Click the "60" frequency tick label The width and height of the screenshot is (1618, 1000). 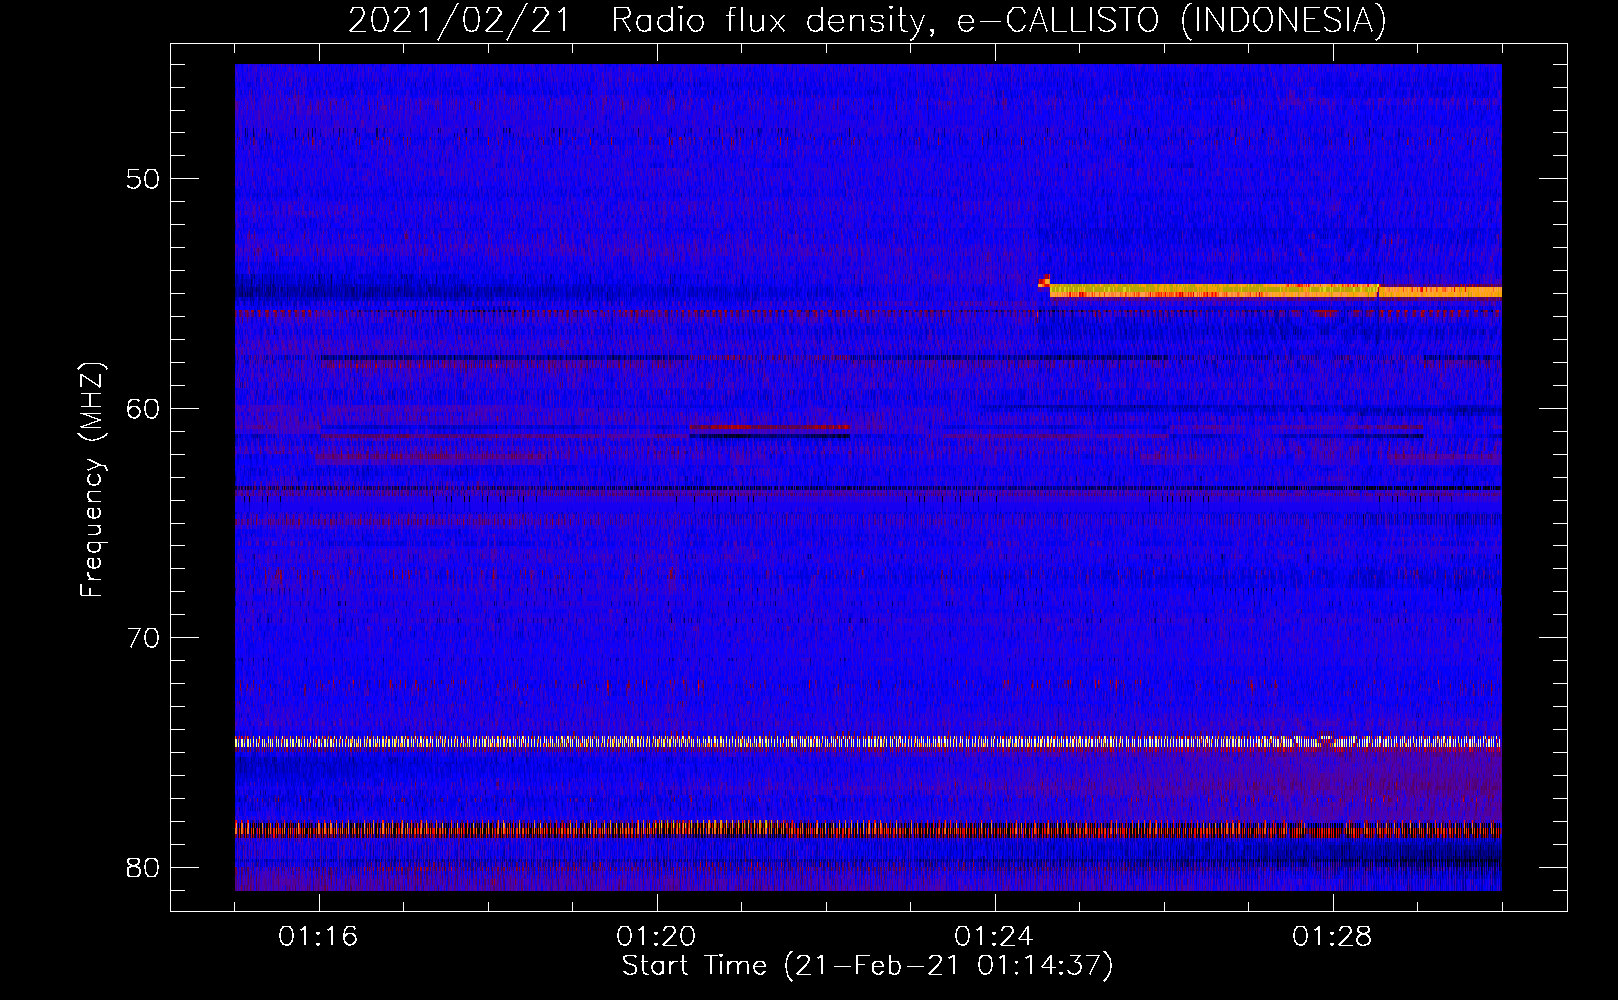(x=143, y=408)
